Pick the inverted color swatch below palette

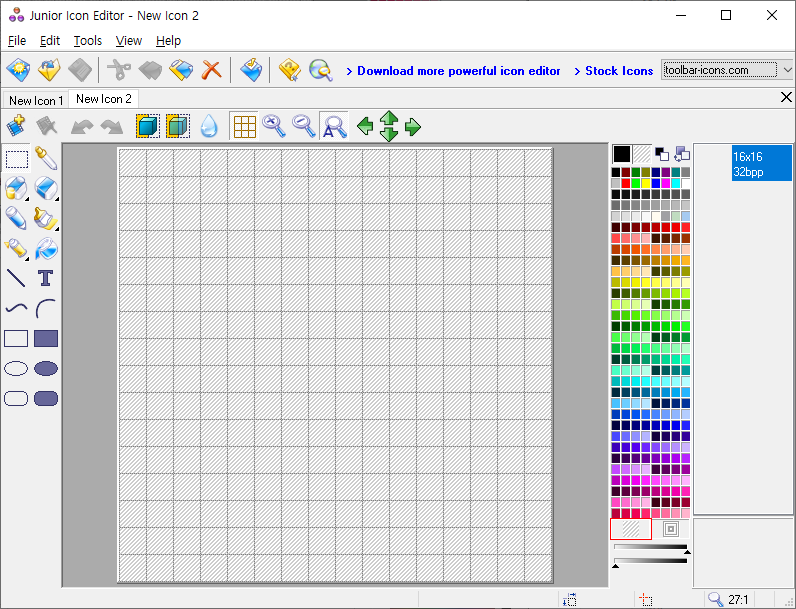pos(670,529)
